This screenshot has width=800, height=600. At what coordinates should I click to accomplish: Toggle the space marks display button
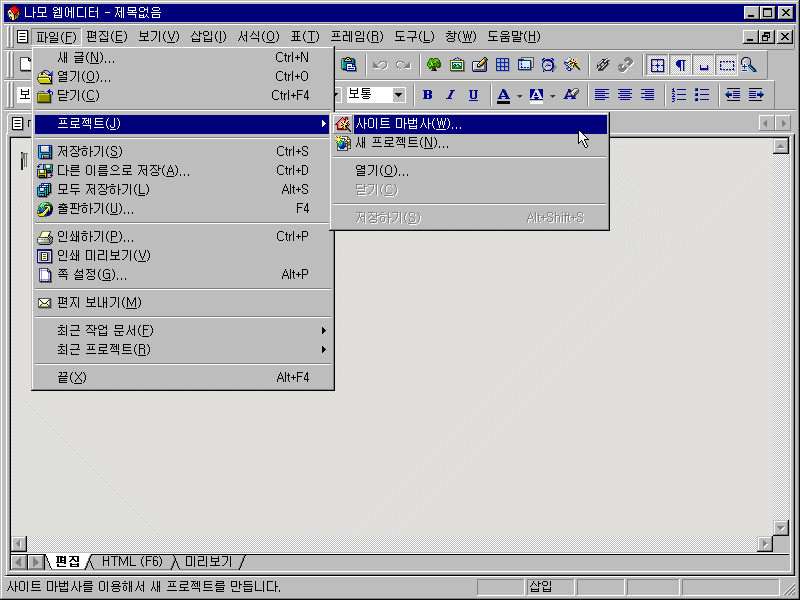click(704, 65)
